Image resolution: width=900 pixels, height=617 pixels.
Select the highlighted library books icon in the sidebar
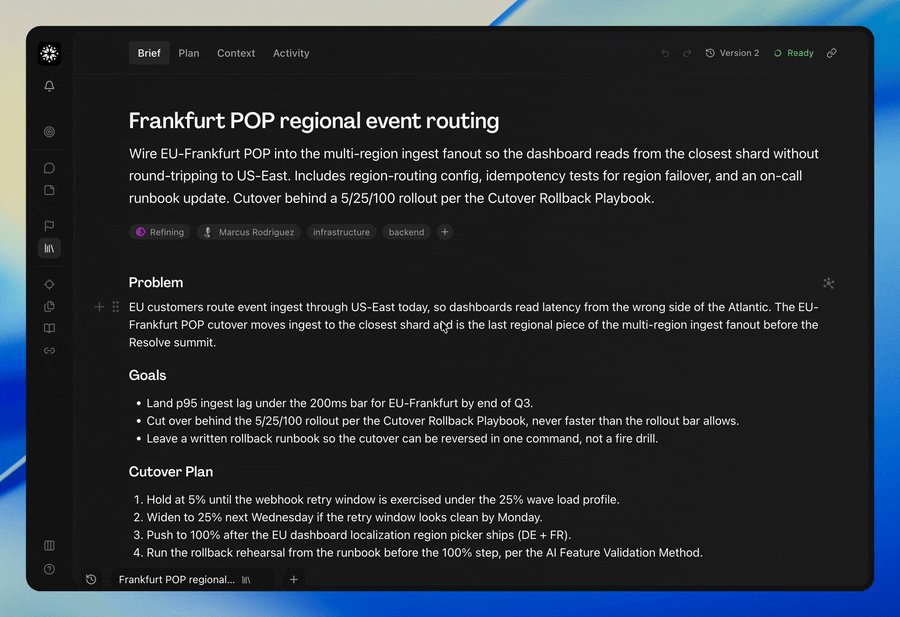[x=49, y=248]
